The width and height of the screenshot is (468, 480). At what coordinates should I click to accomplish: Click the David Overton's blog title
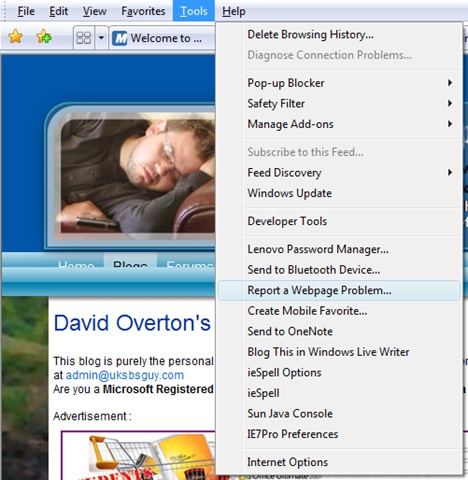(132, 323)
